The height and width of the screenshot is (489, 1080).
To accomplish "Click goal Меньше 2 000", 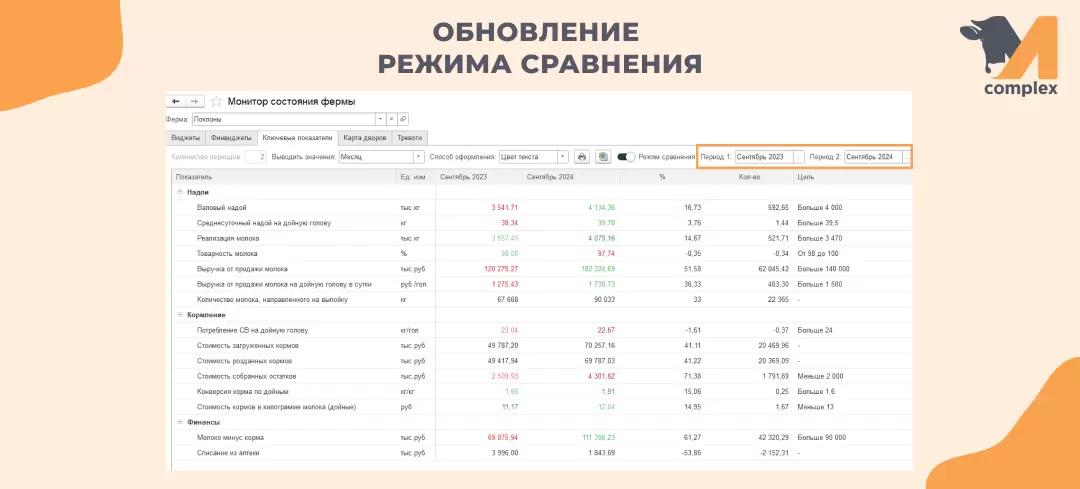I will (820, 376).
